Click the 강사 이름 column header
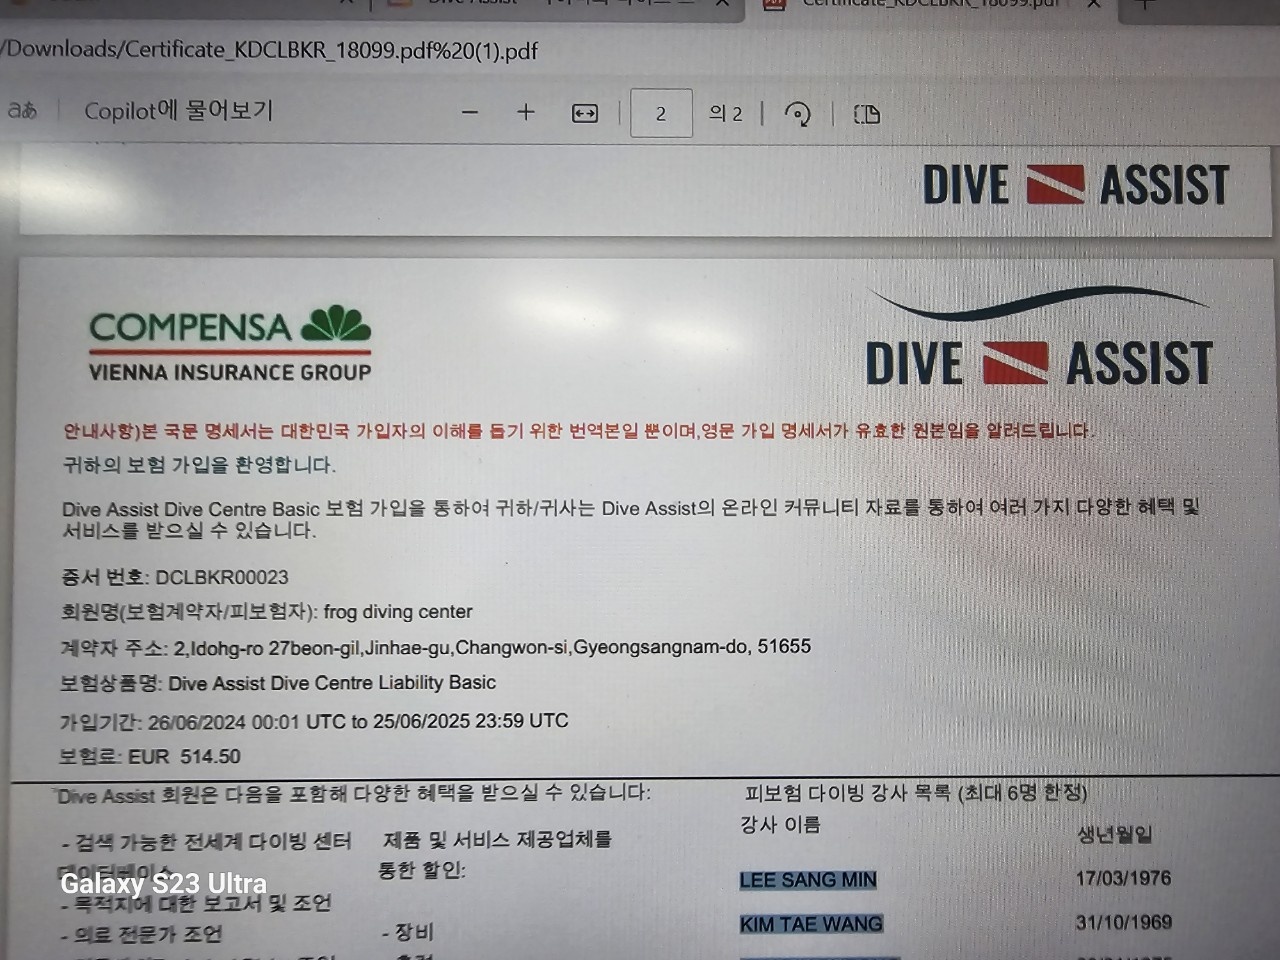Image resolution: width=1280 pixels, height=960 pixels. 780,825
